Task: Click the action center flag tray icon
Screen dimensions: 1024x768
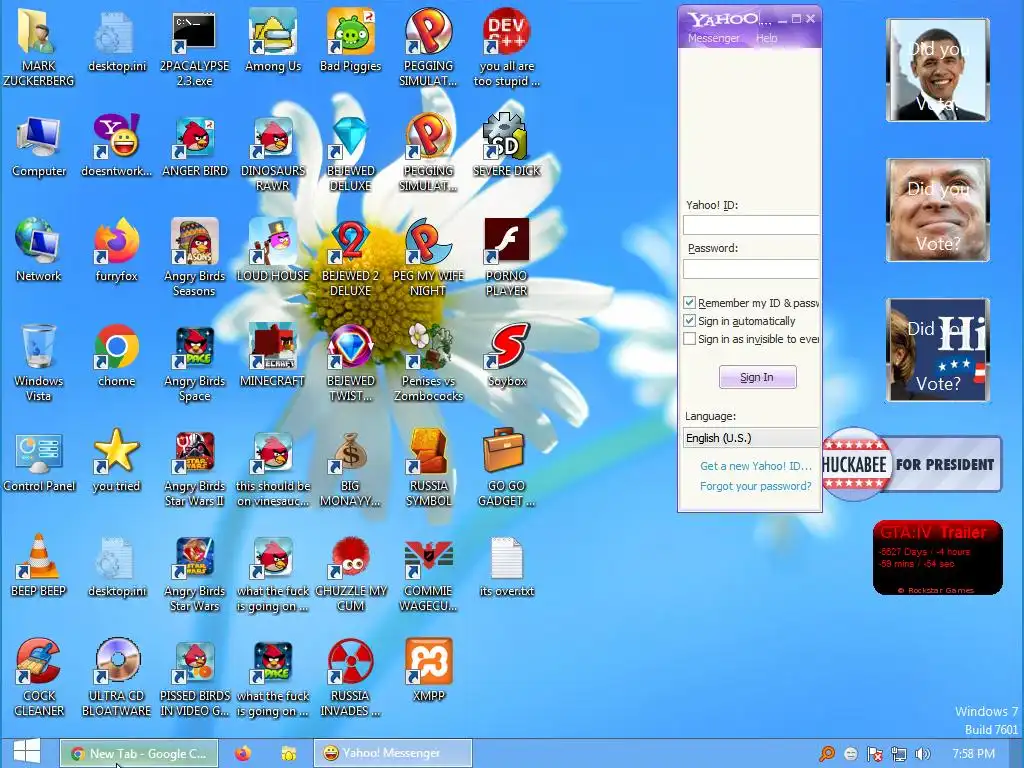Action: [874, 754]
